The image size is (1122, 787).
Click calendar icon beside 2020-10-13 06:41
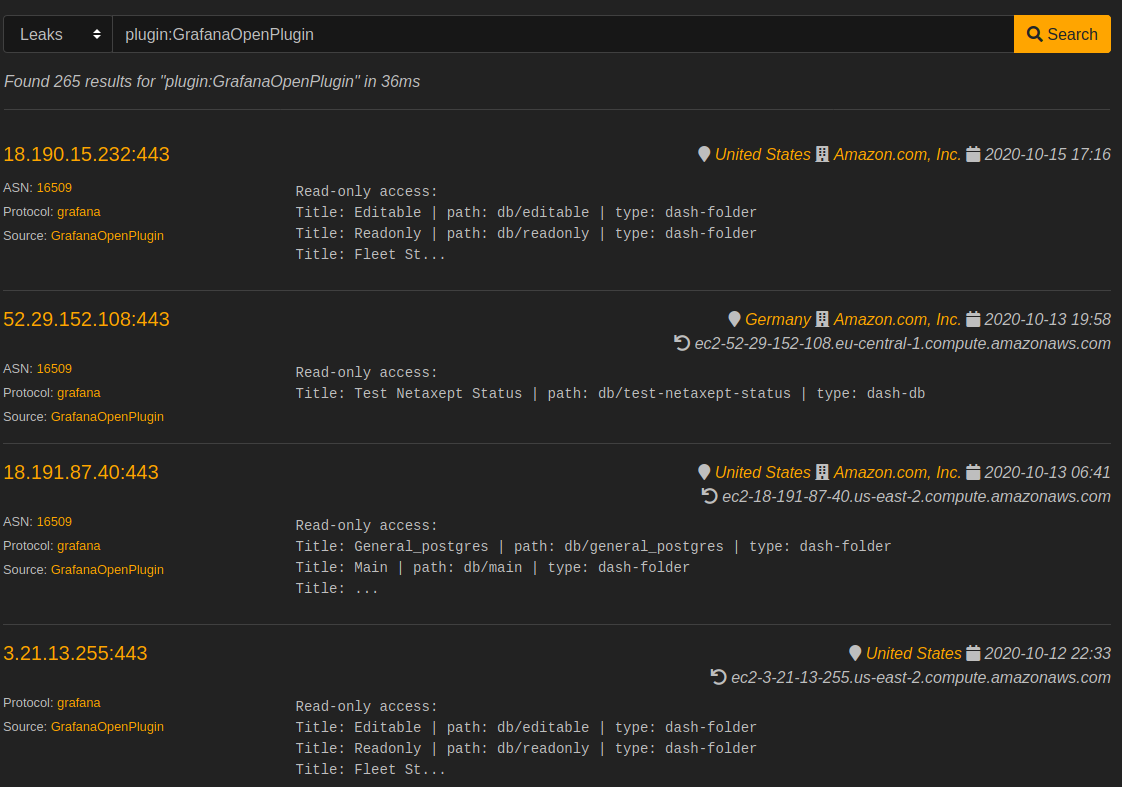[x=973, y=473]
